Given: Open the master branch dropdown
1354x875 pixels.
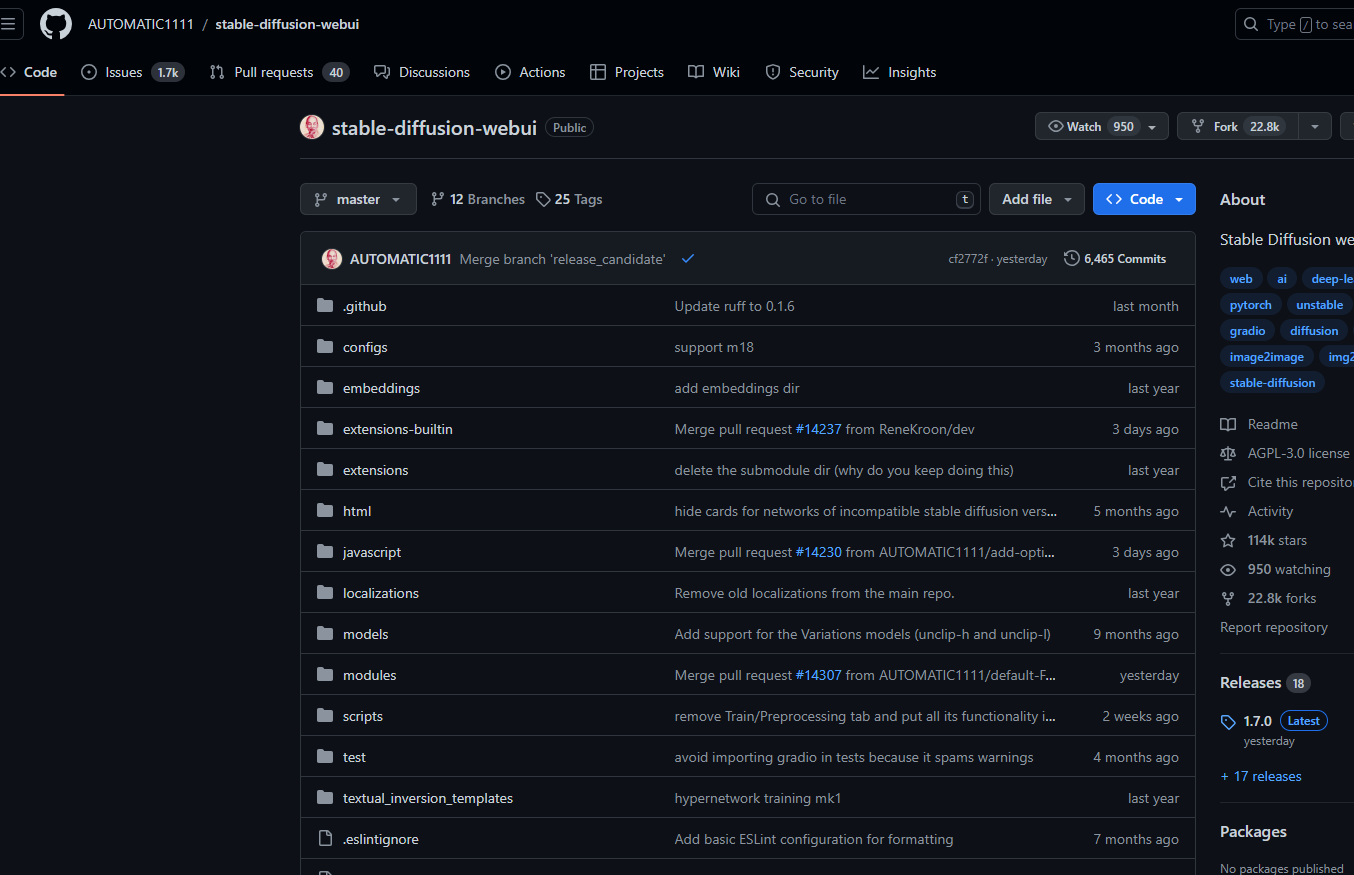Looking at the screenshot, I should tap(358, 199).
